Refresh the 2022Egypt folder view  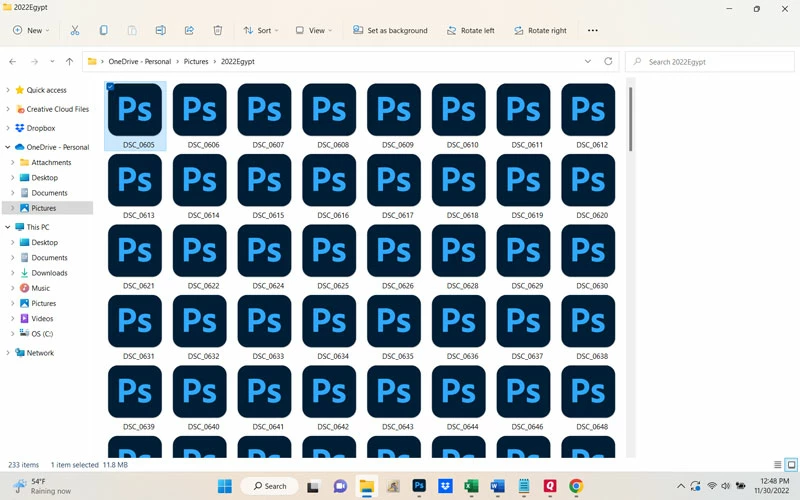coord(608,61)
